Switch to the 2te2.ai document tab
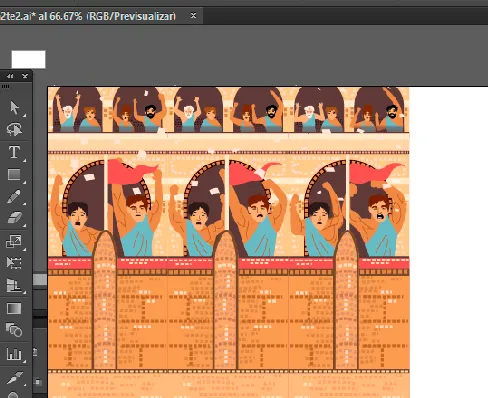 (x=88, y=16)
